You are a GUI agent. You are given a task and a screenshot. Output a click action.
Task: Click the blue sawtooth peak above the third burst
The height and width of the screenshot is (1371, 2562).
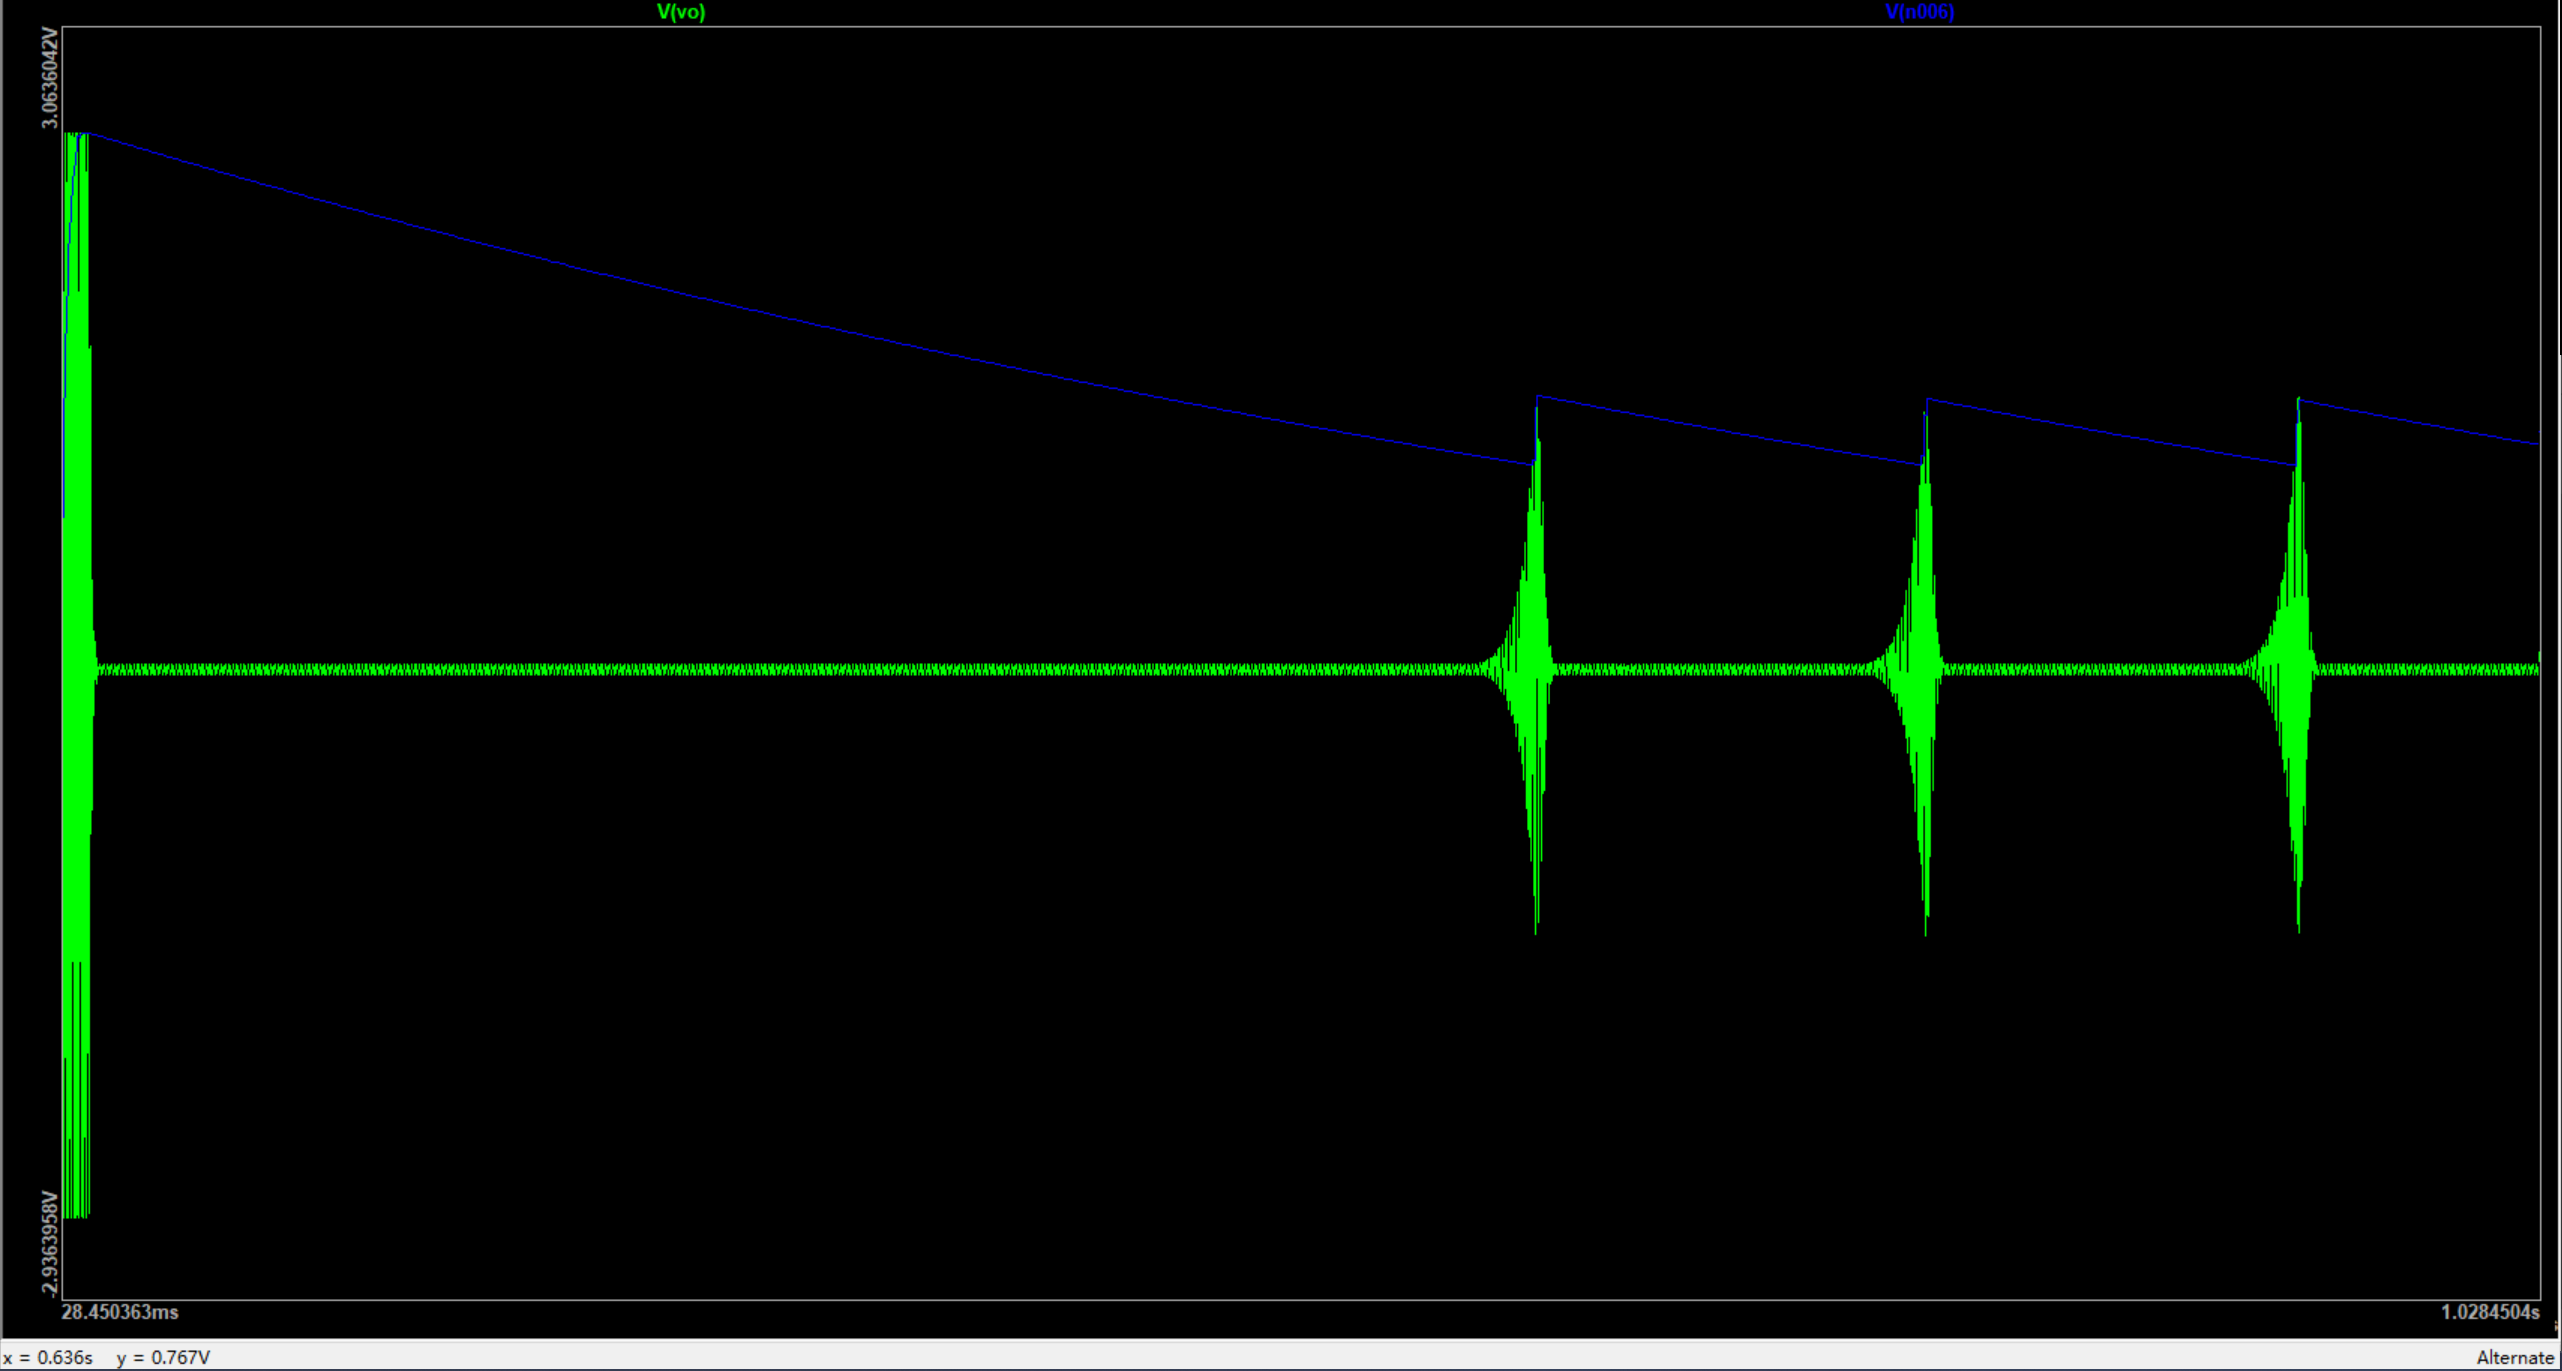(x=1927, y=400)
